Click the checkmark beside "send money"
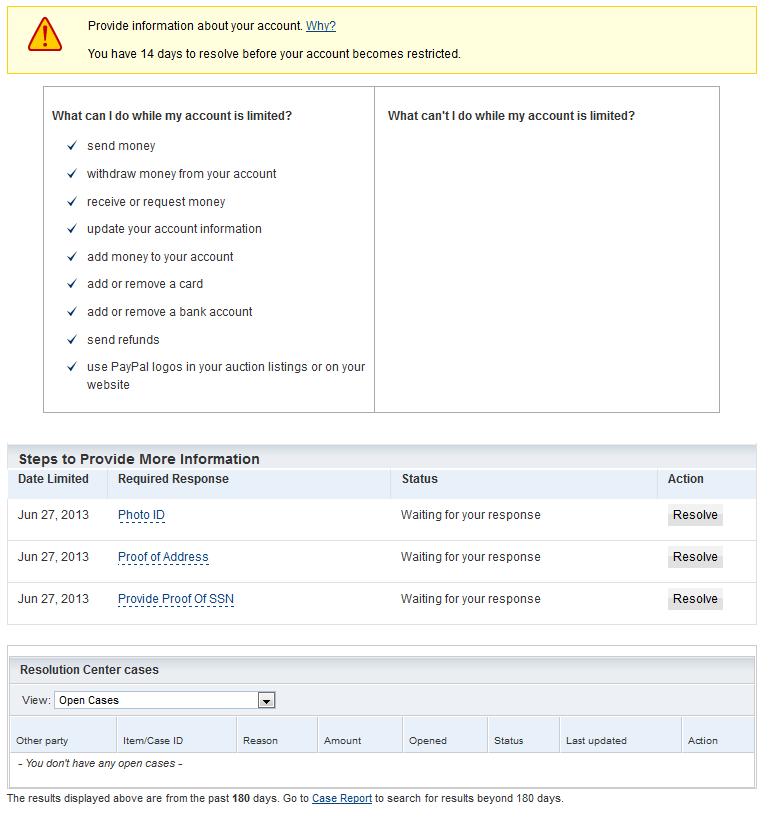765x819 pixels. pyautogui.click(x=72, y=146)
